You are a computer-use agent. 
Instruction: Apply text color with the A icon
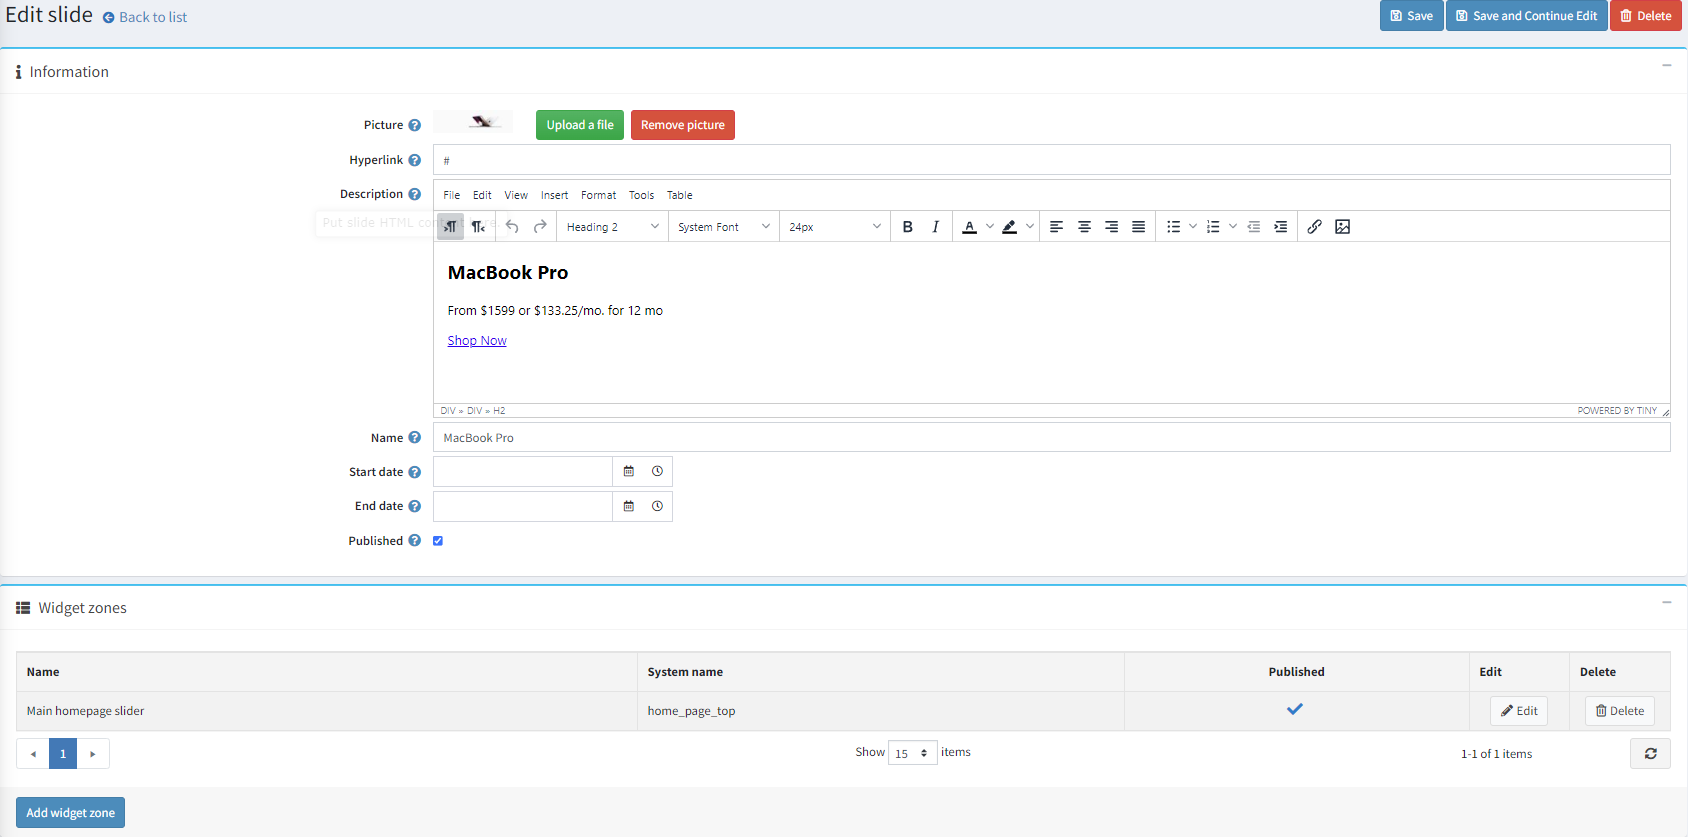tap(969, 227)
